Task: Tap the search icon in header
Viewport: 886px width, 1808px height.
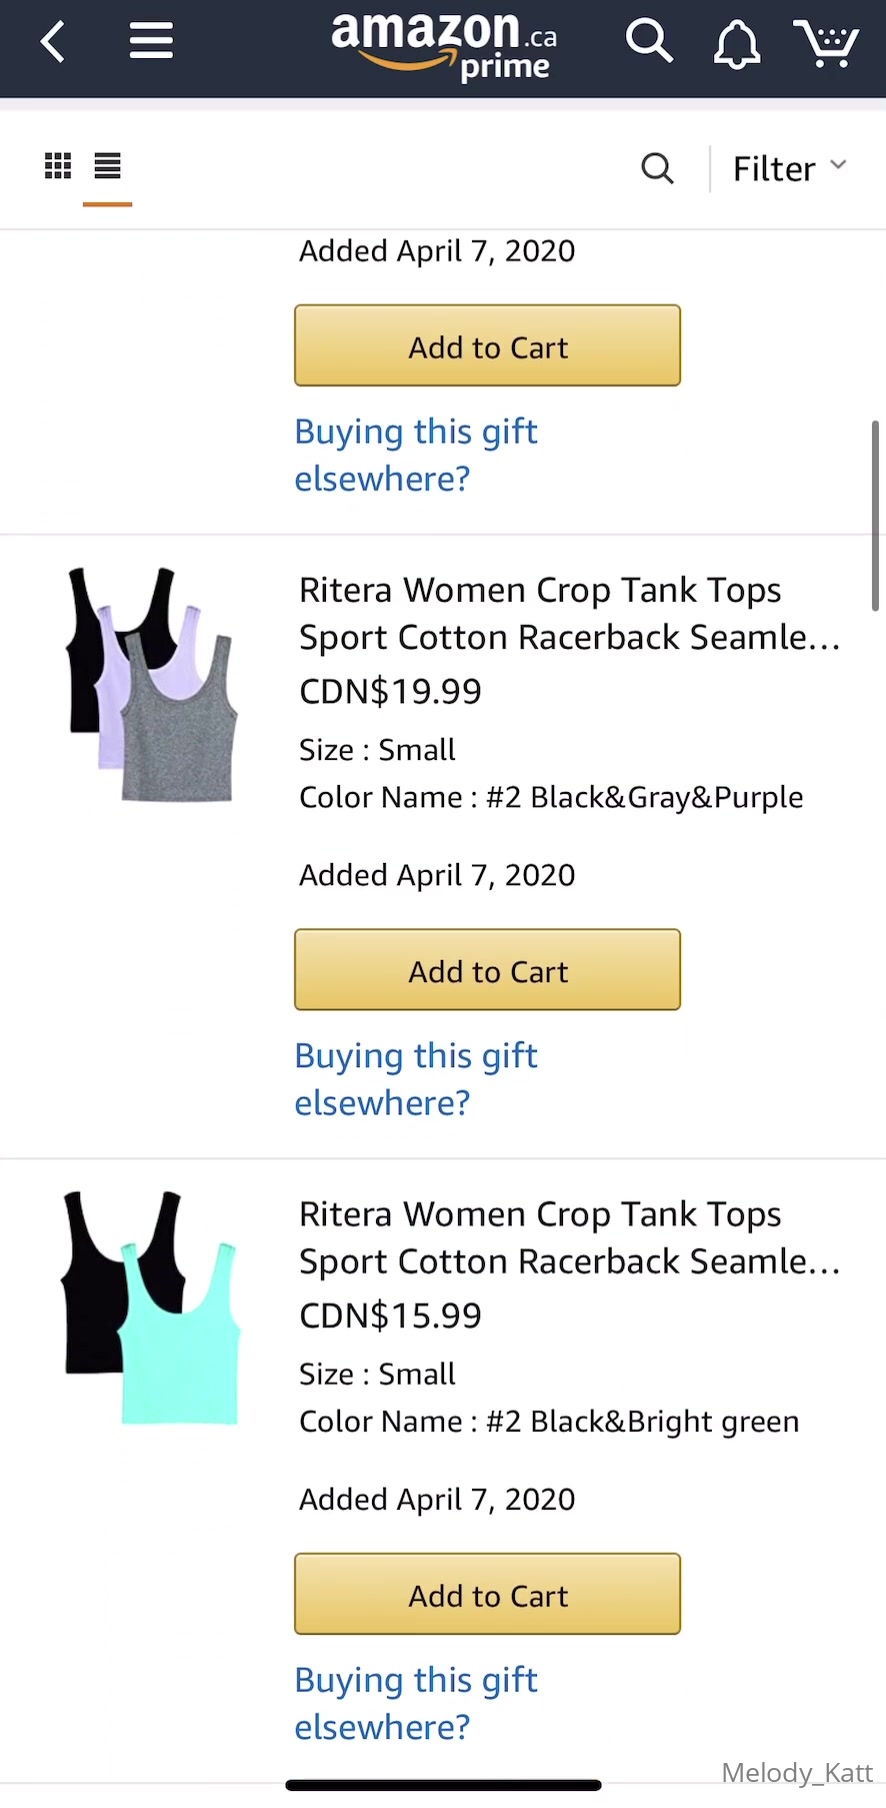Action: [649, 42]
